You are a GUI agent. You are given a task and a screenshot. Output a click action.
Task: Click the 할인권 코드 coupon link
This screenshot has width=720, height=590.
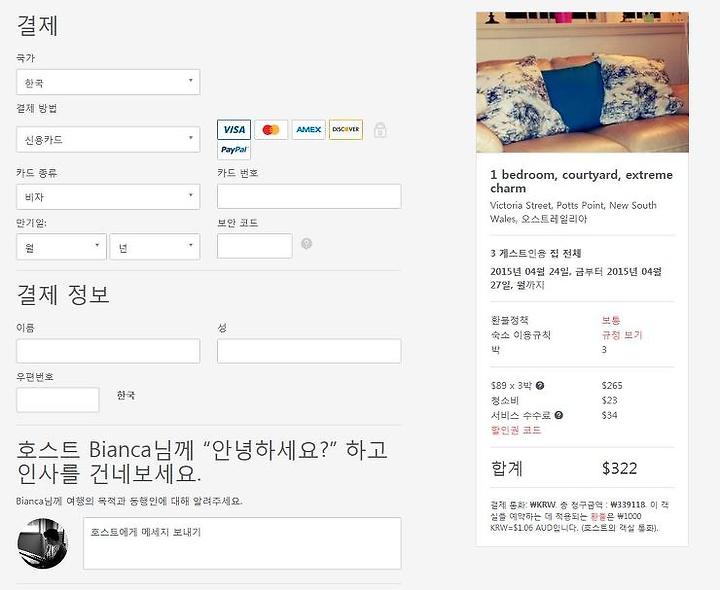(x=516, y=430)
